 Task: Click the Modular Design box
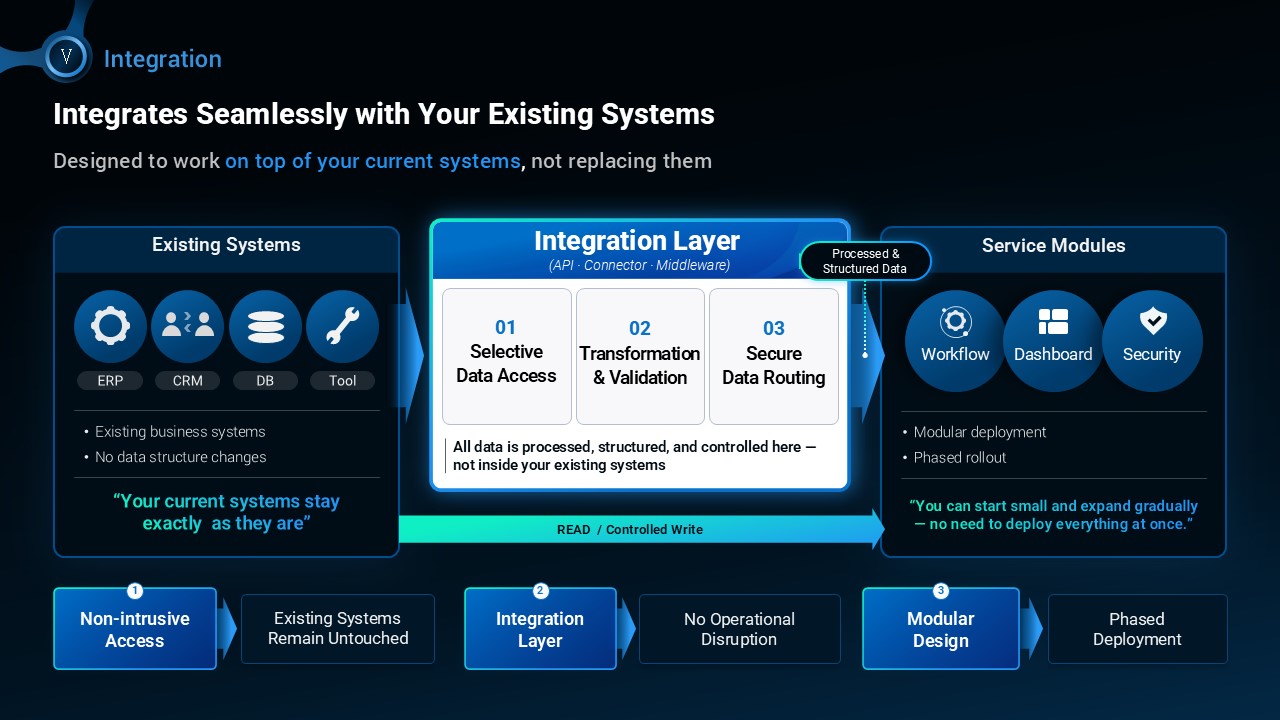(940, 629)
